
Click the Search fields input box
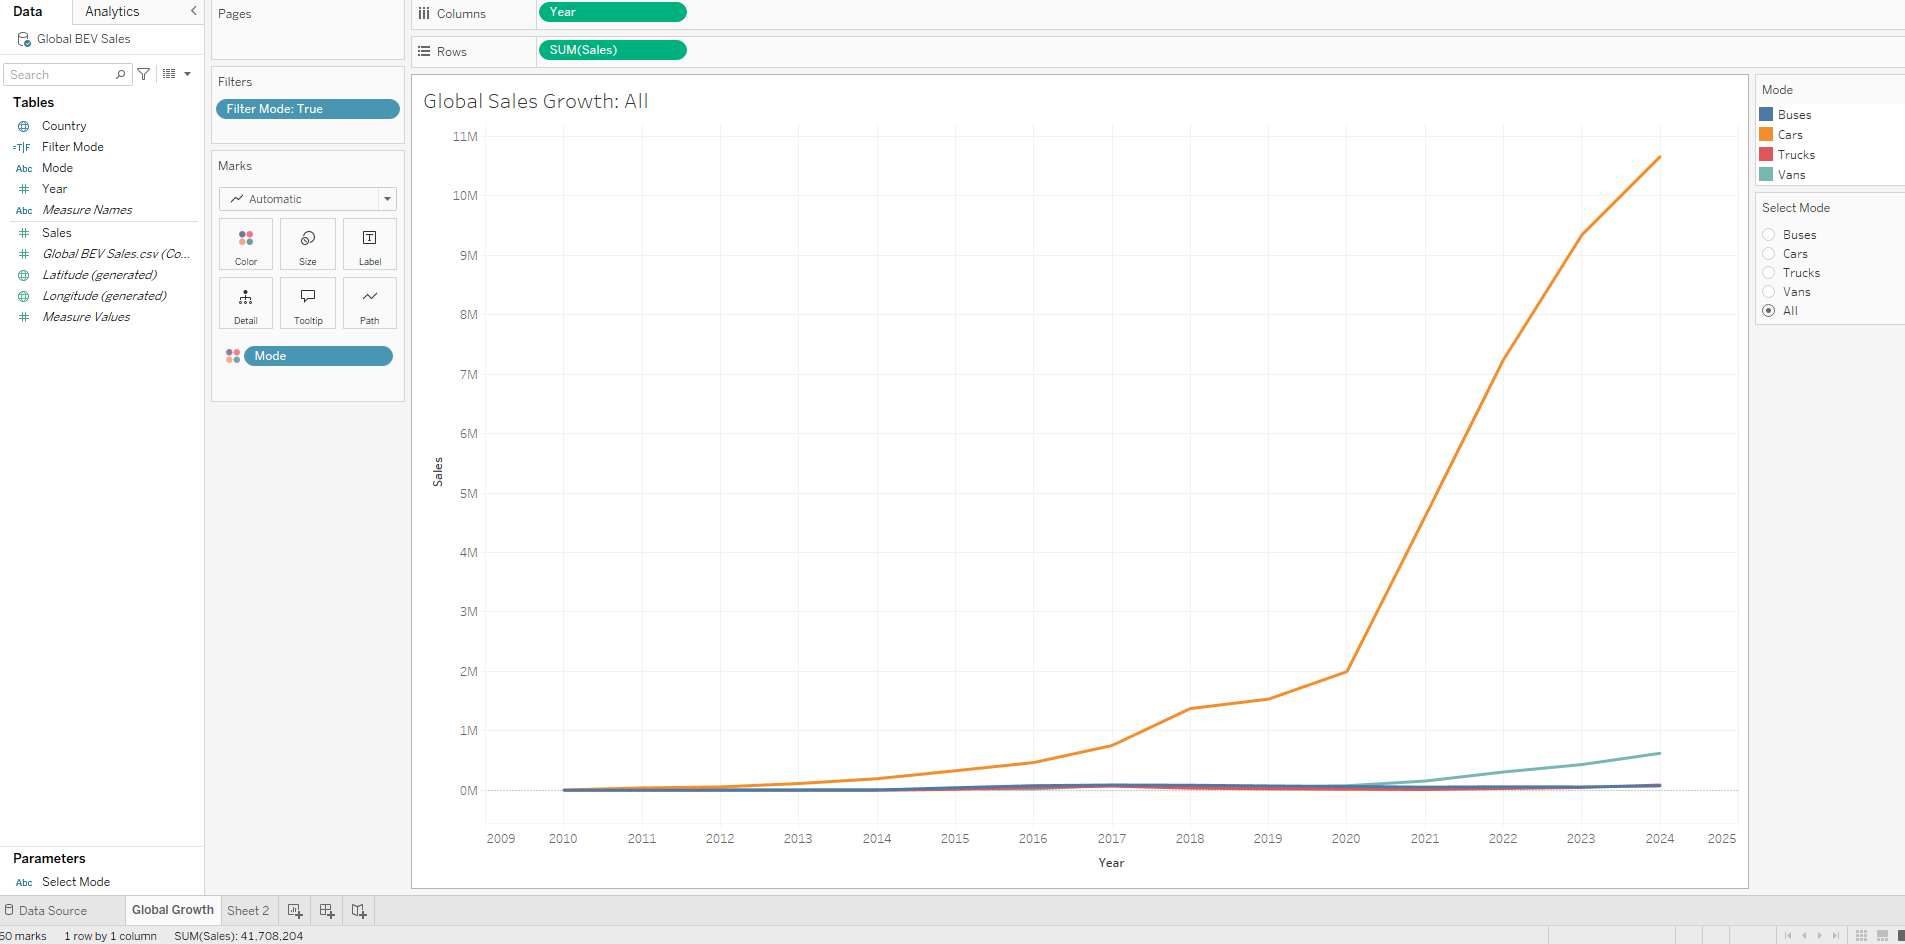[62, 75]
